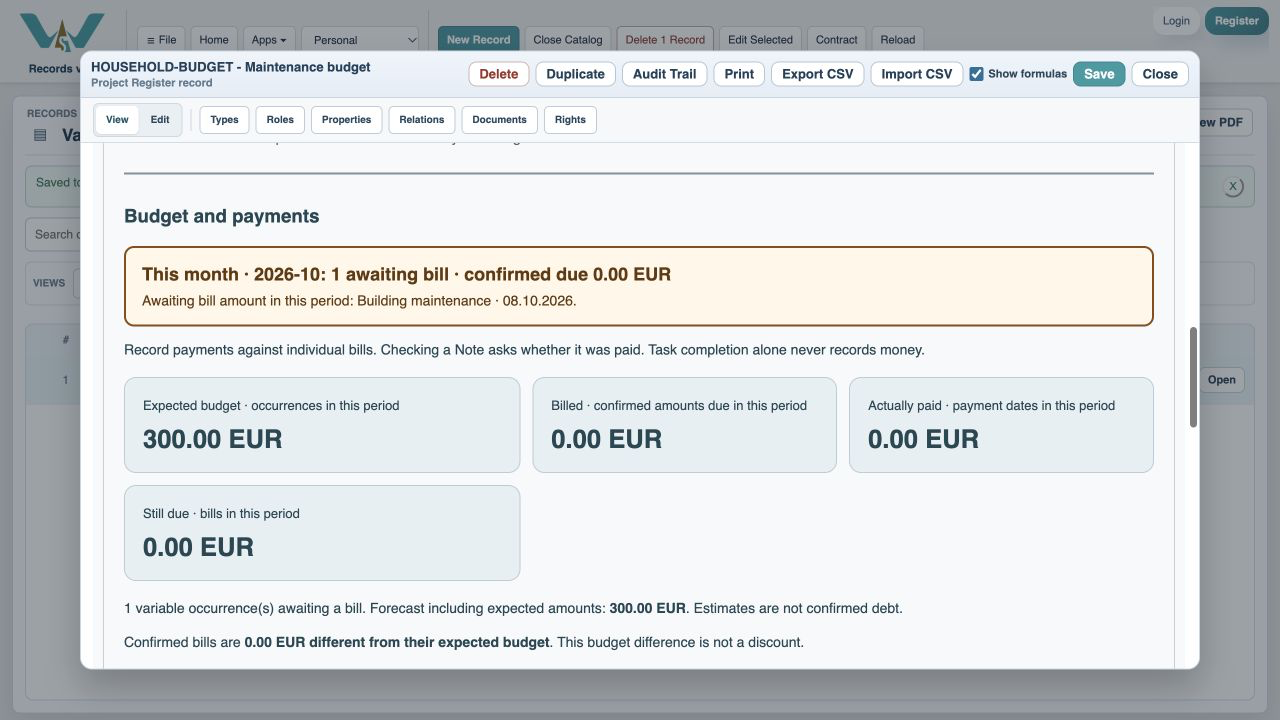Click Edit Selected in the toolbar
The width and height of the screenshot is (1280, 720).
760,40
